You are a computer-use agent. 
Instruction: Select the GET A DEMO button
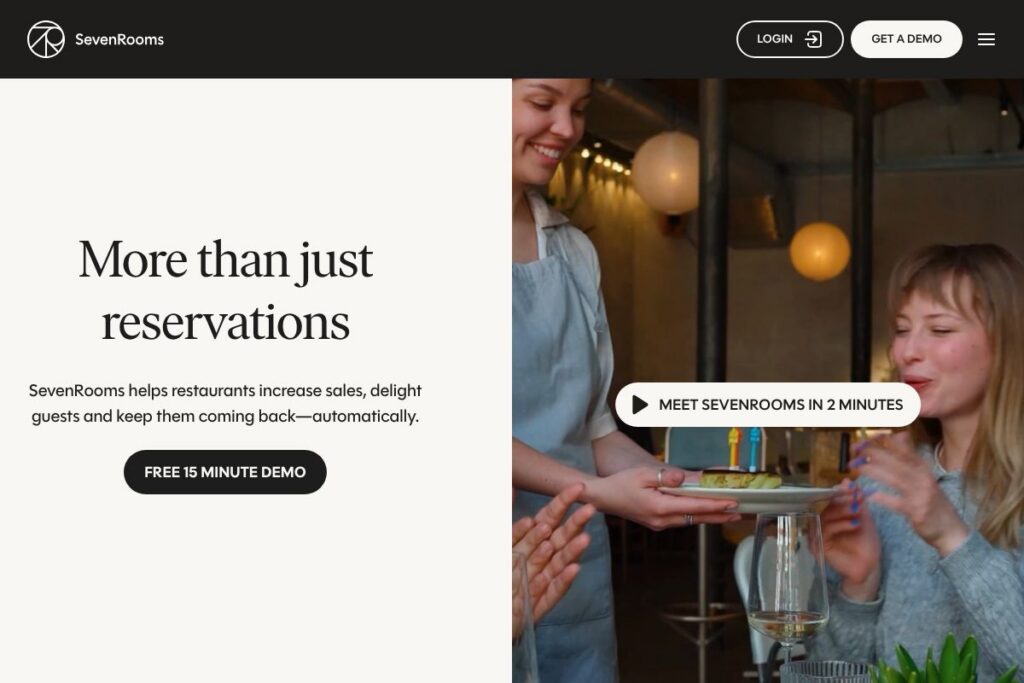click(x=906, y=39)
